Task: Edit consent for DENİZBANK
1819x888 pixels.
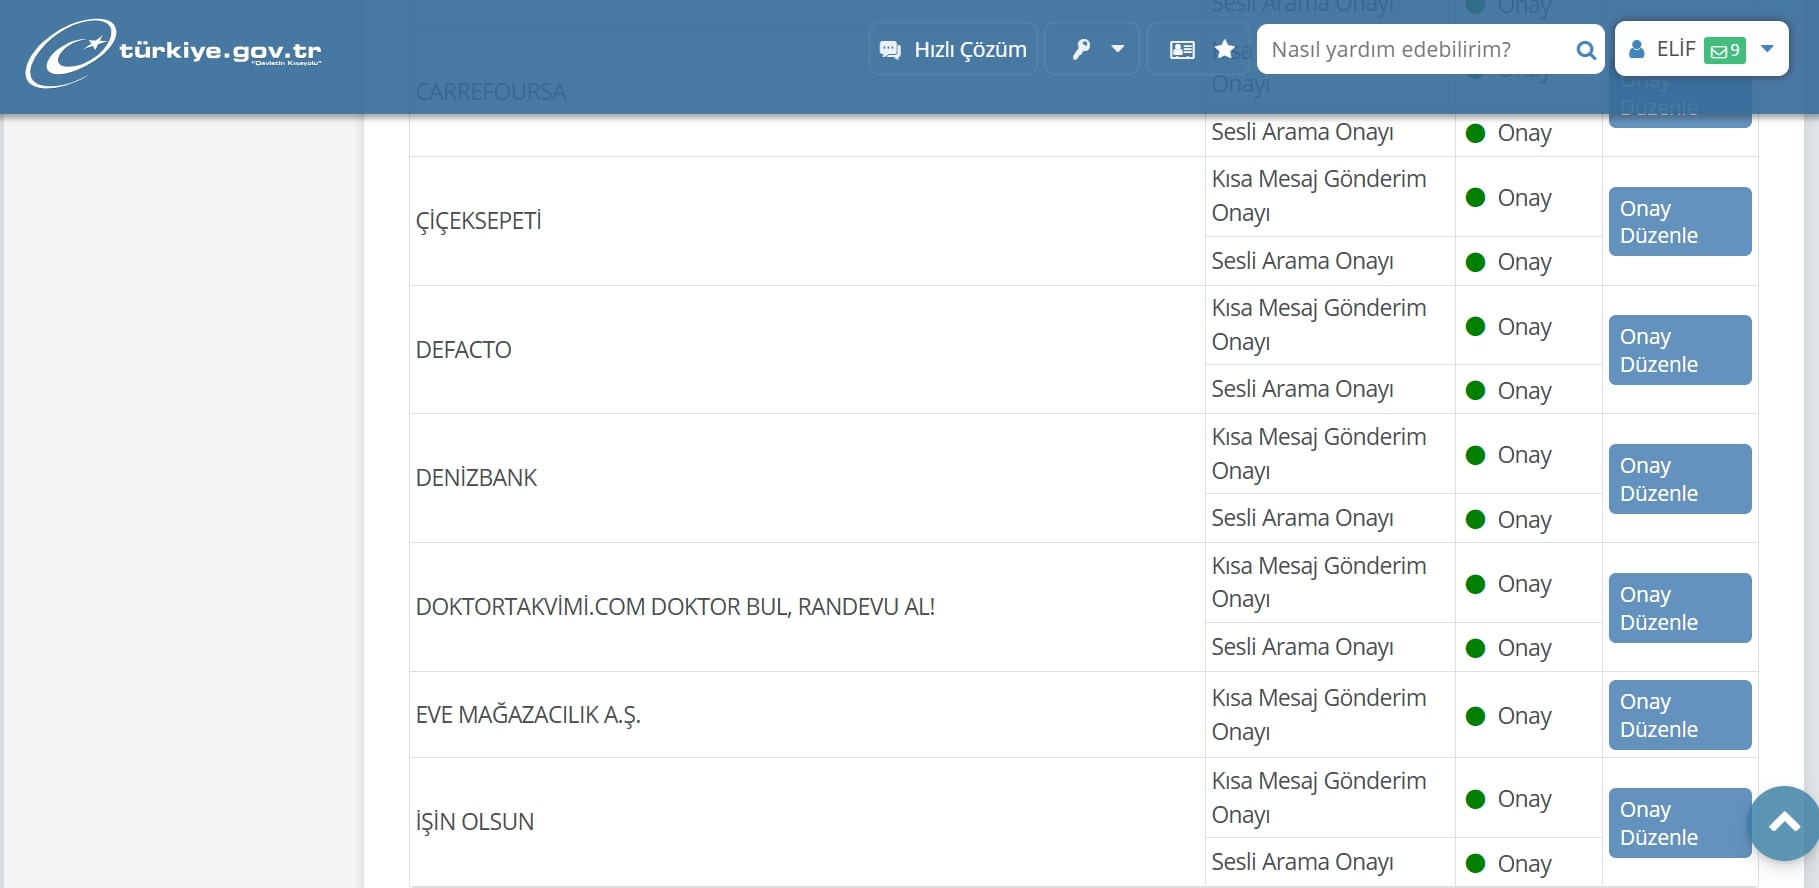Action: coord(1679,479)
